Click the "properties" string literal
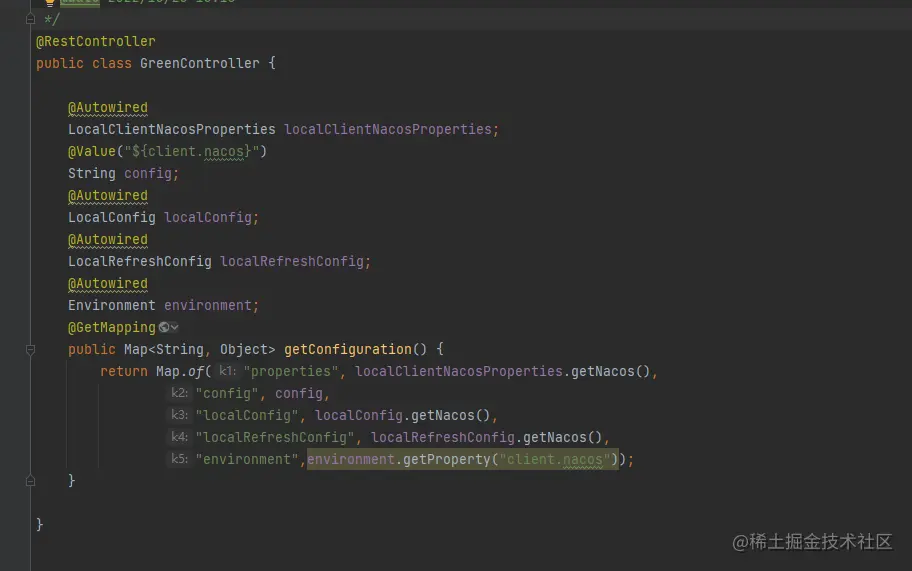This screenshot has height=571, width=912. click(x=291, y=372)
